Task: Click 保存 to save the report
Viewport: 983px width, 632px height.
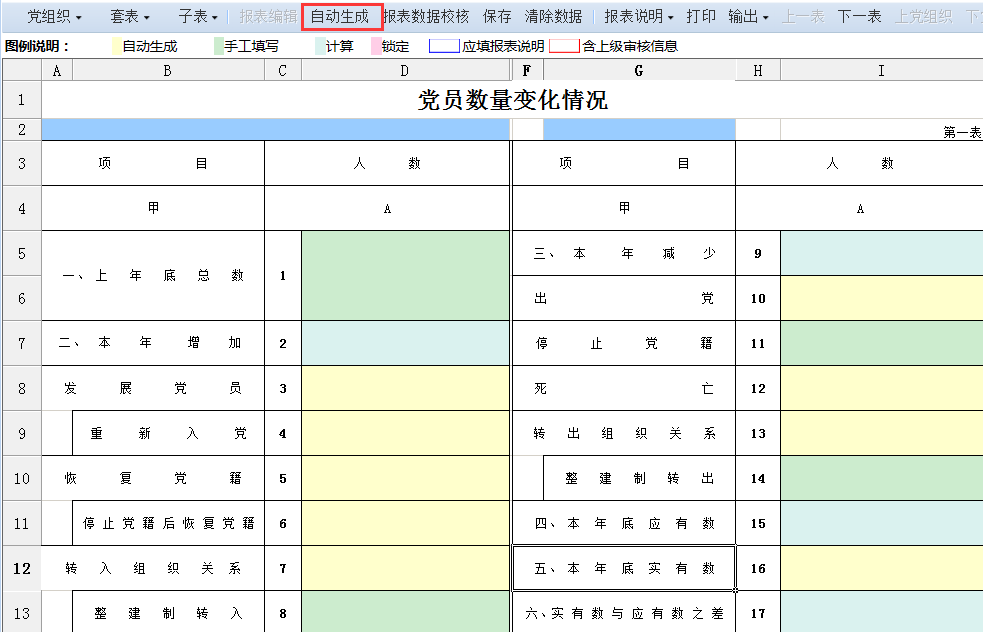Action: click(x=496, y=16)
